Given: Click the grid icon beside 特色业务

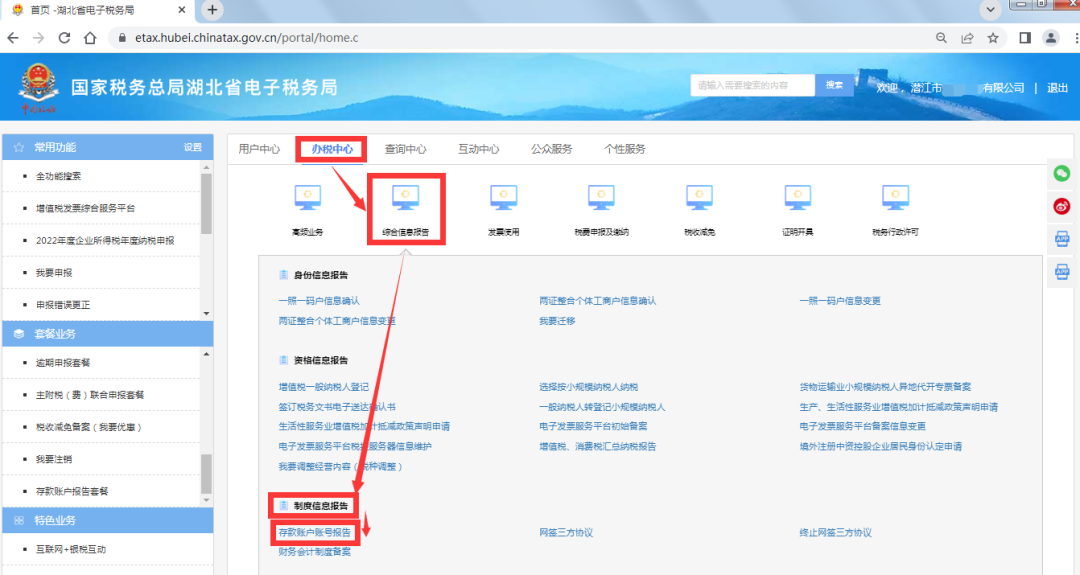Looking at the screenshot, I should pos(19,521).
